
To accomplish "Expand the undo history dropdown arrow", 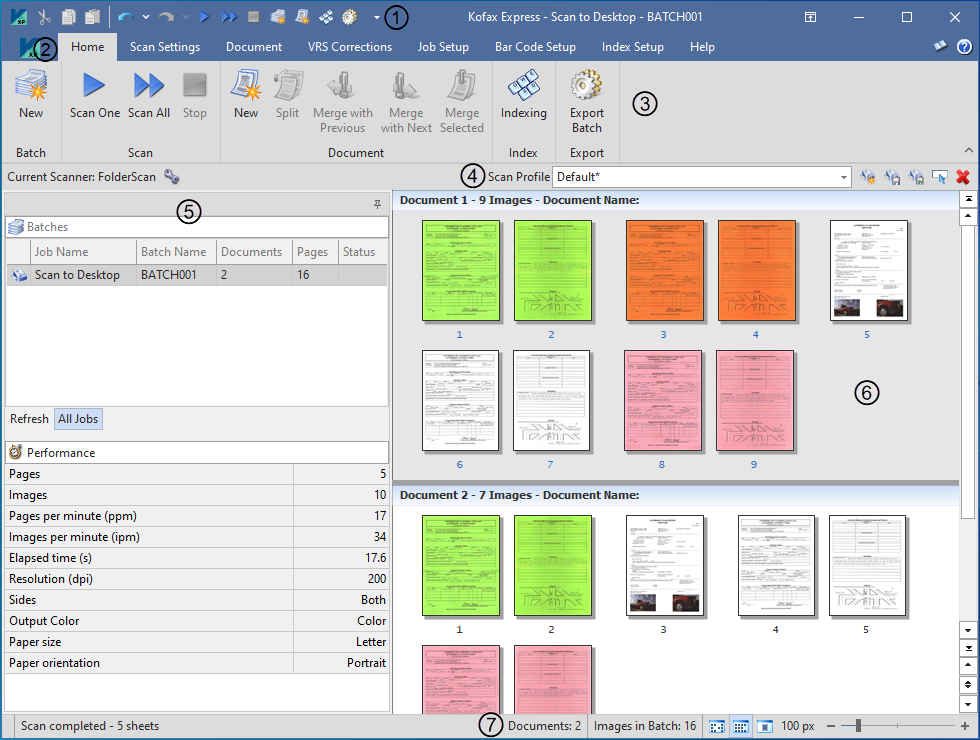I will click(146, 17).
